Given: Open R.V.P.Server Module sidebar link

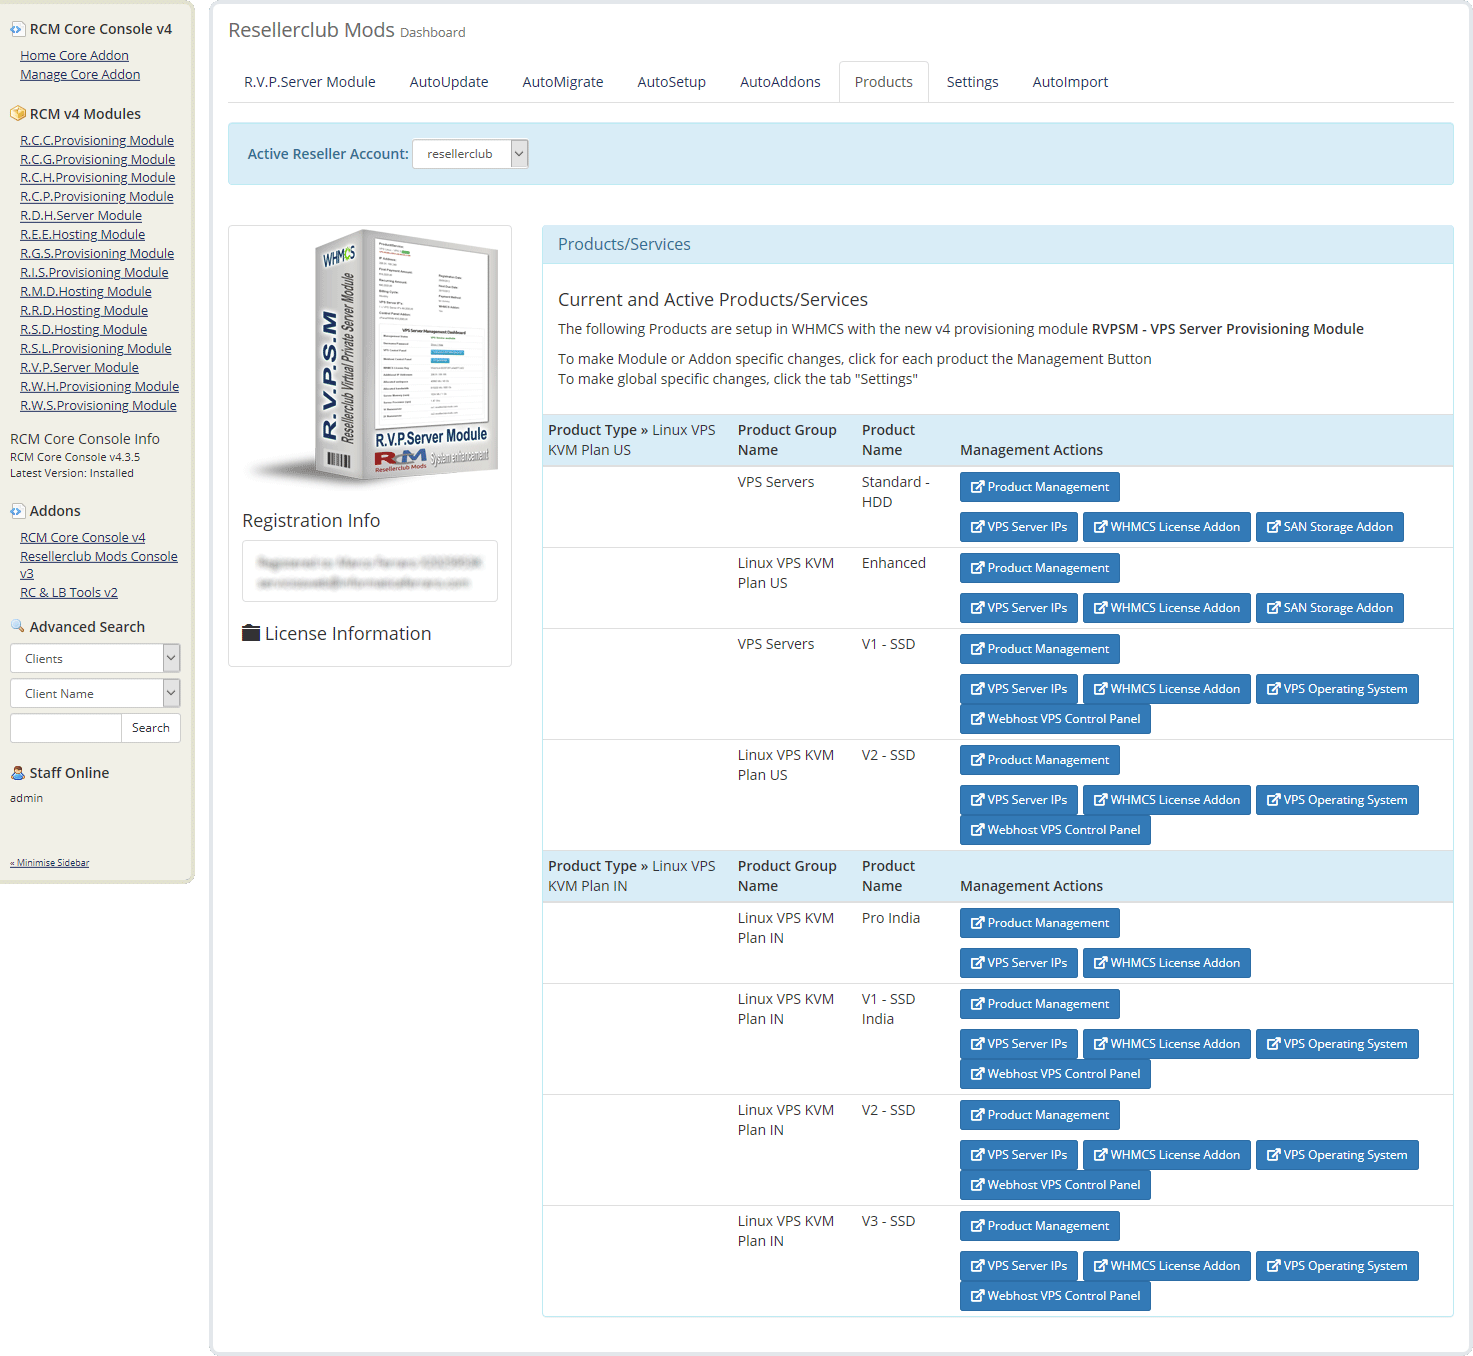Looking at the screenshot, I should 79,368.
